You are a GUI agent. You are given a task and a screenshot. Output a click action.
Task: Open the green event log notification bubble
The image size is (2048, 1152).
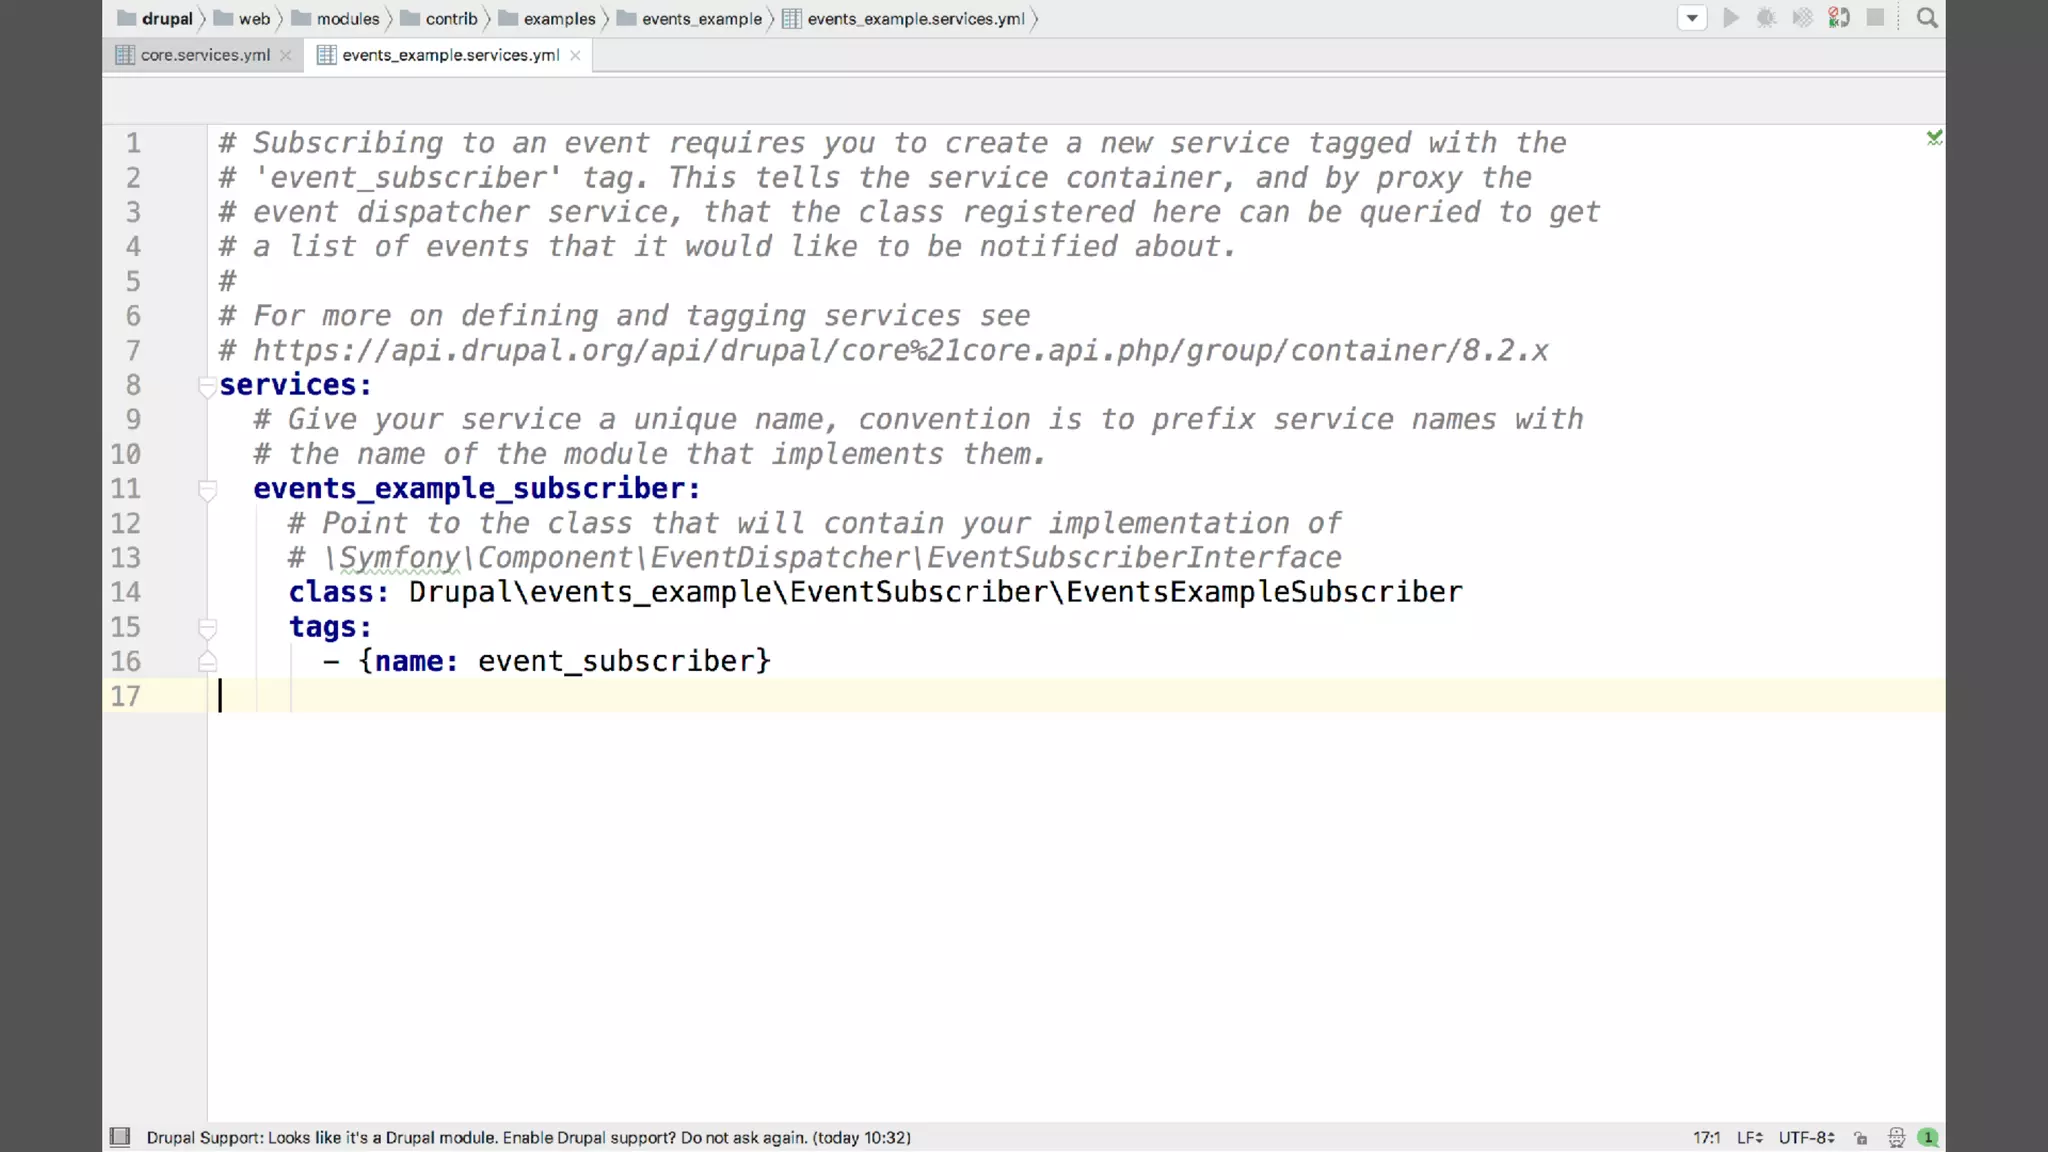coord(1928,1138)
